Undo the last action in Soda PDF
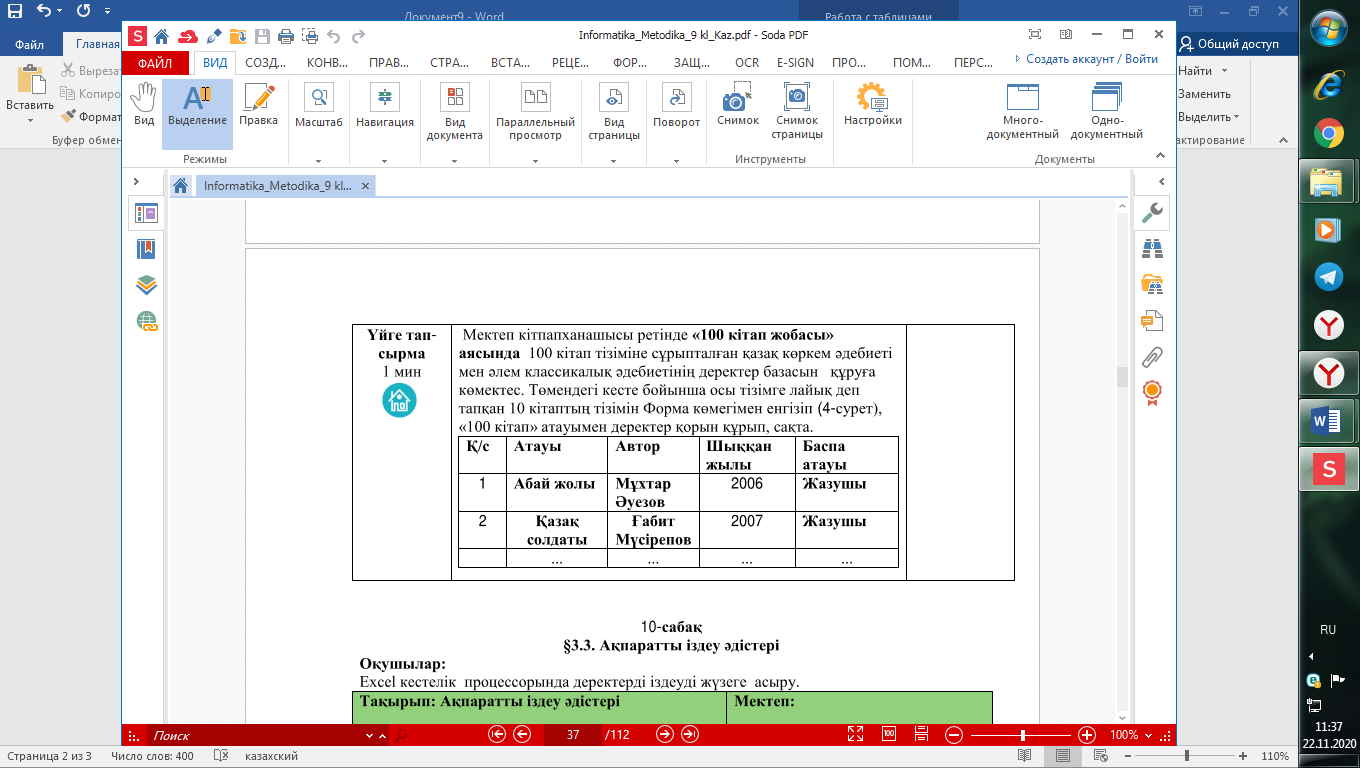 tap(334, 37)
